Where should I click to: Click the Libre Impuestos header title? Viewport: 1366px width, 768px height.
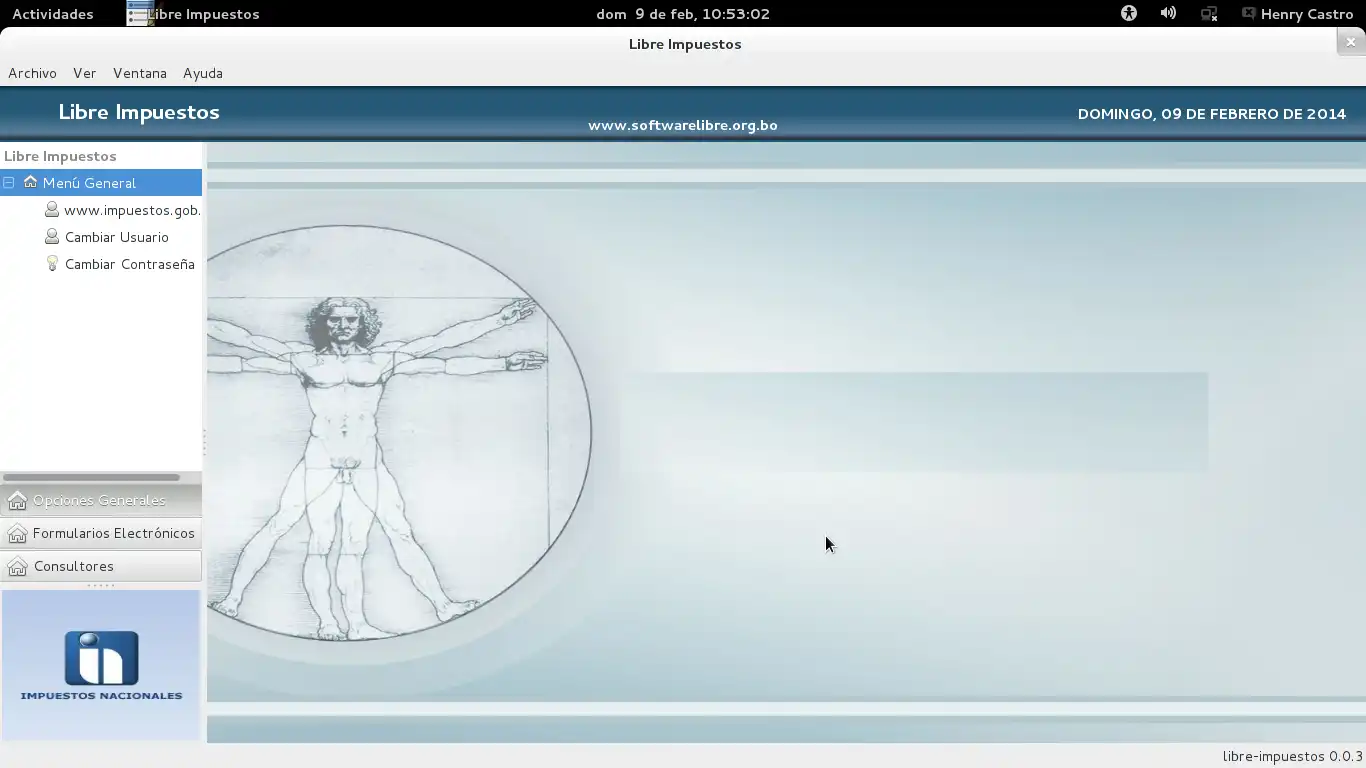pos(139,112)
